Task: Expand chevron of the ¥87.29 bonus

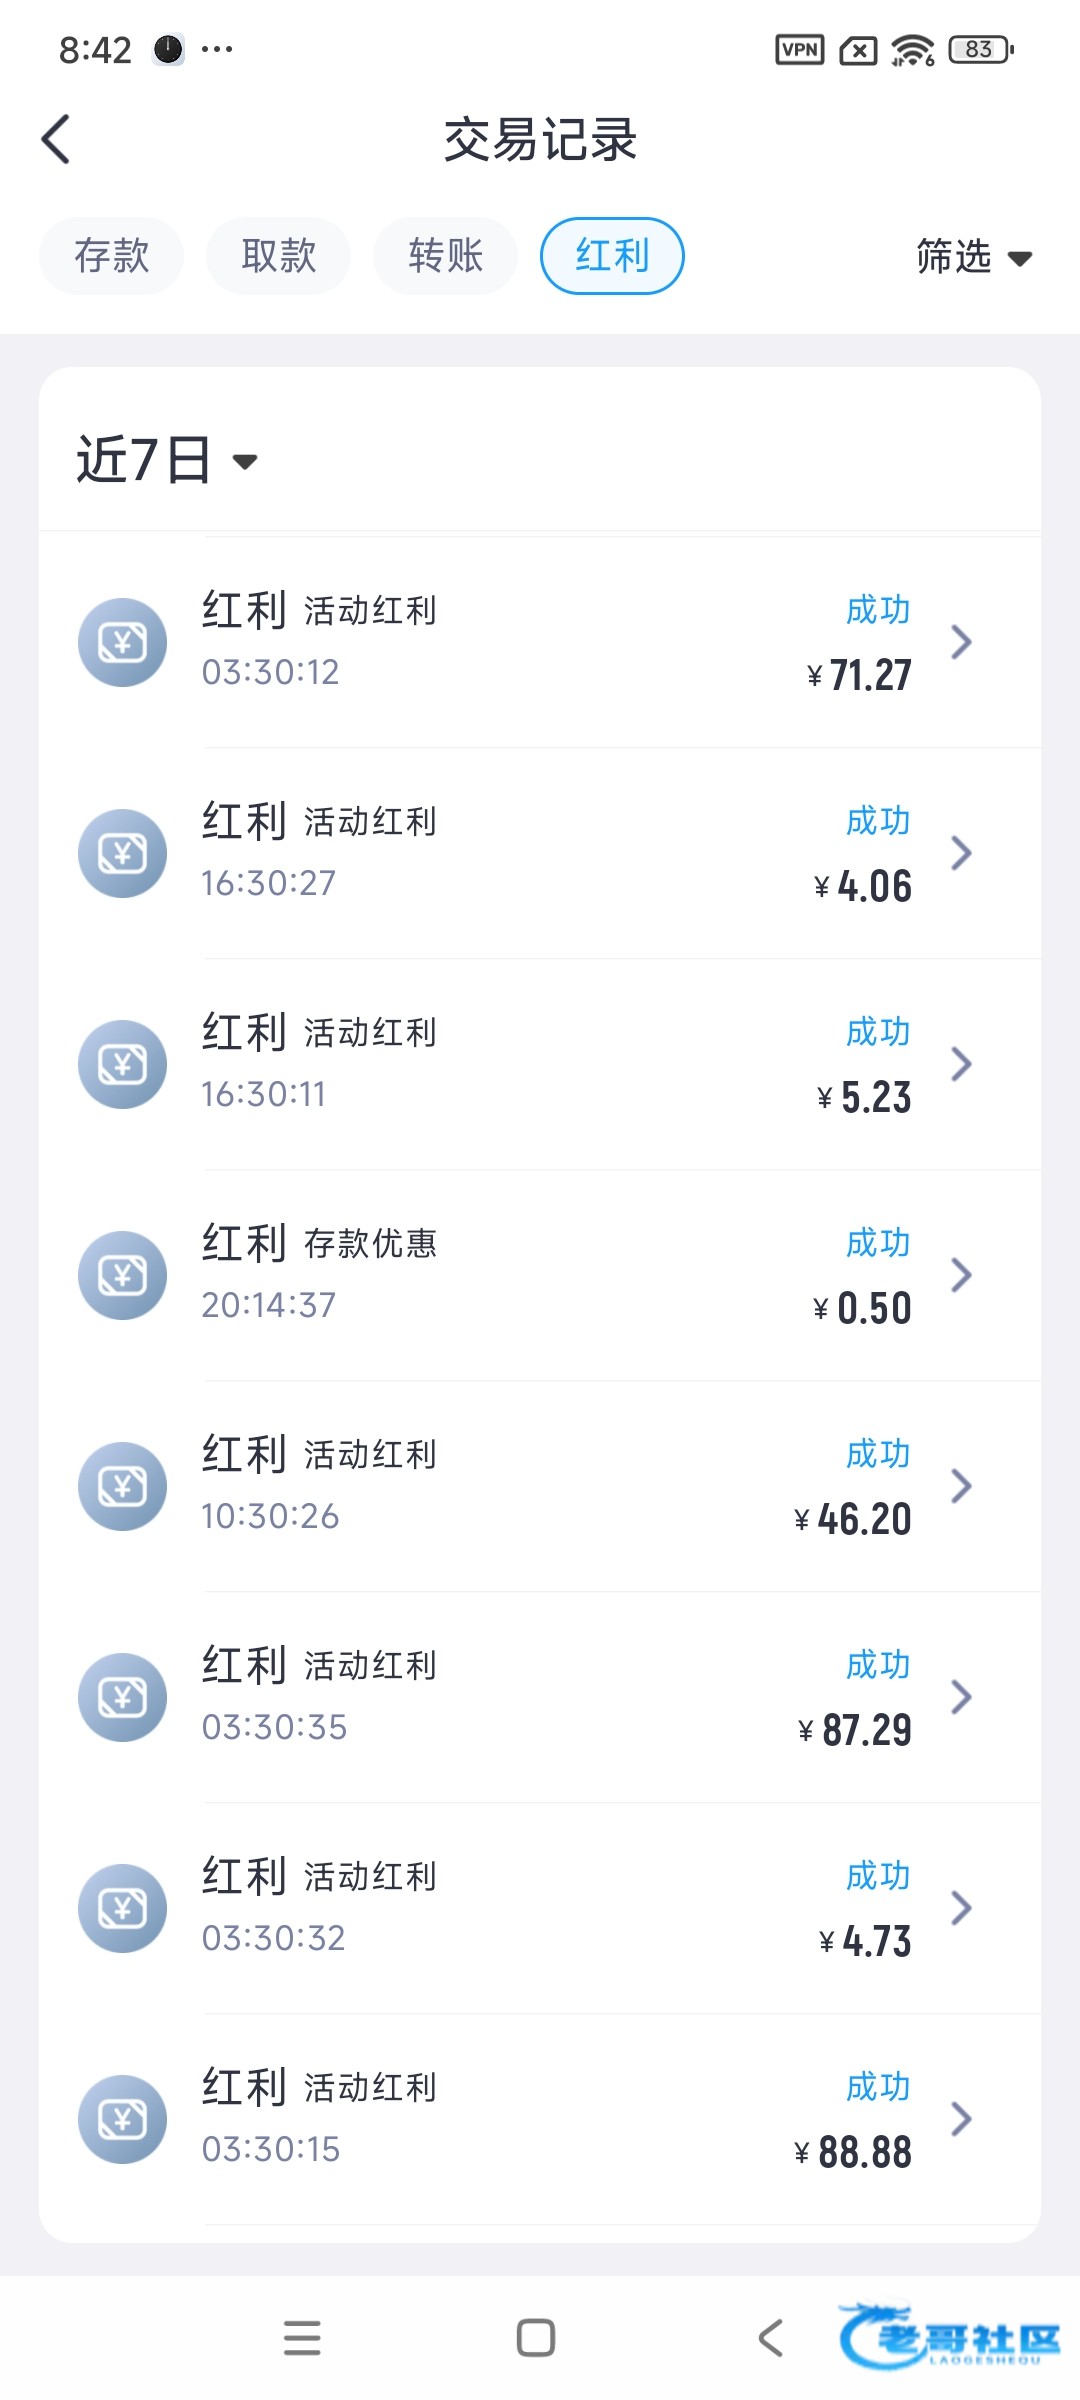Action: tap(961, 1697)
